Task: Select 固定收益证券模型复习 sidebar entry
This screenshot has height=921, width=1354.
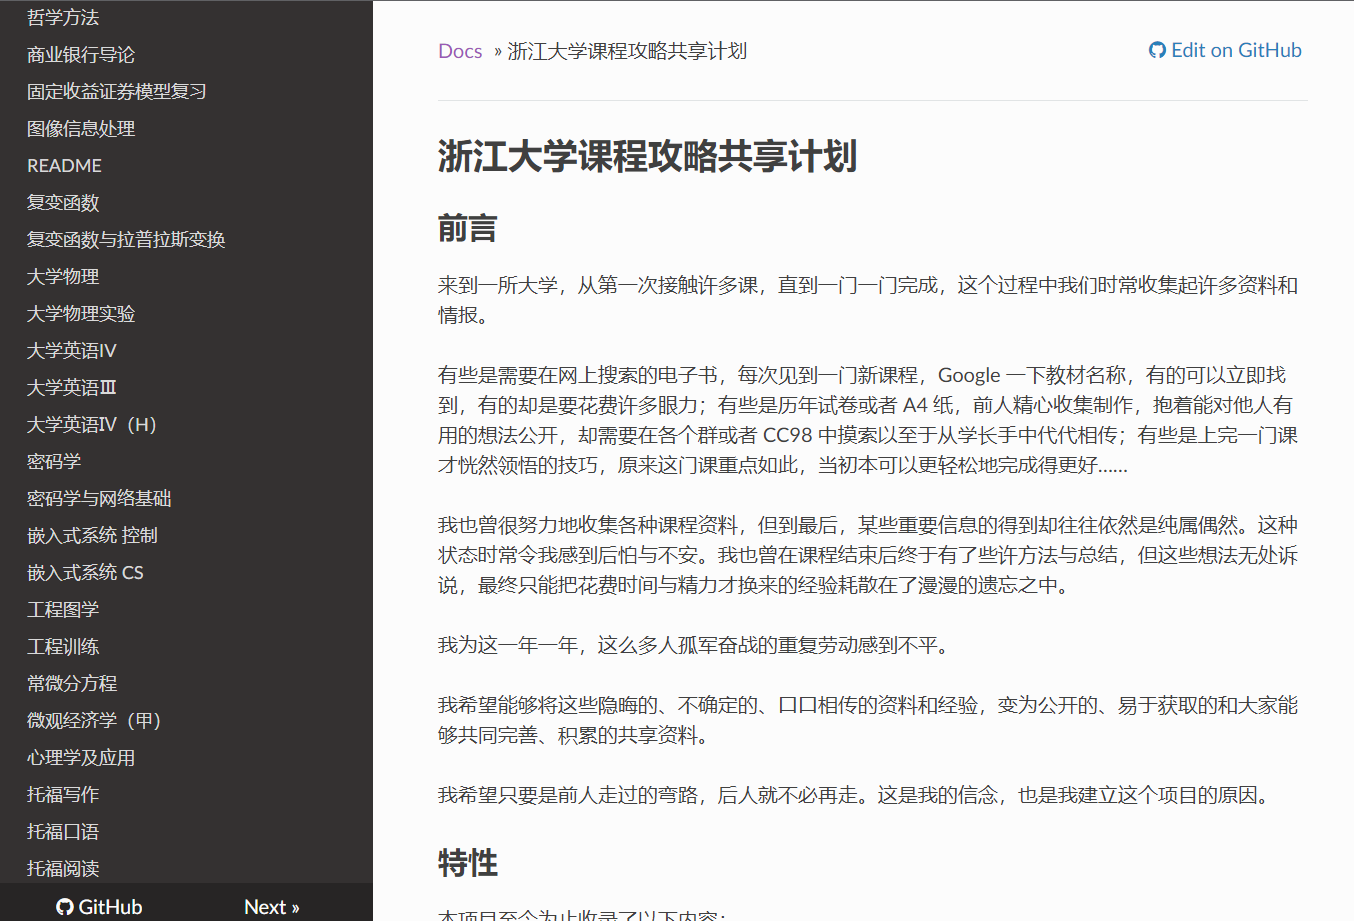Action: [117, 92]
